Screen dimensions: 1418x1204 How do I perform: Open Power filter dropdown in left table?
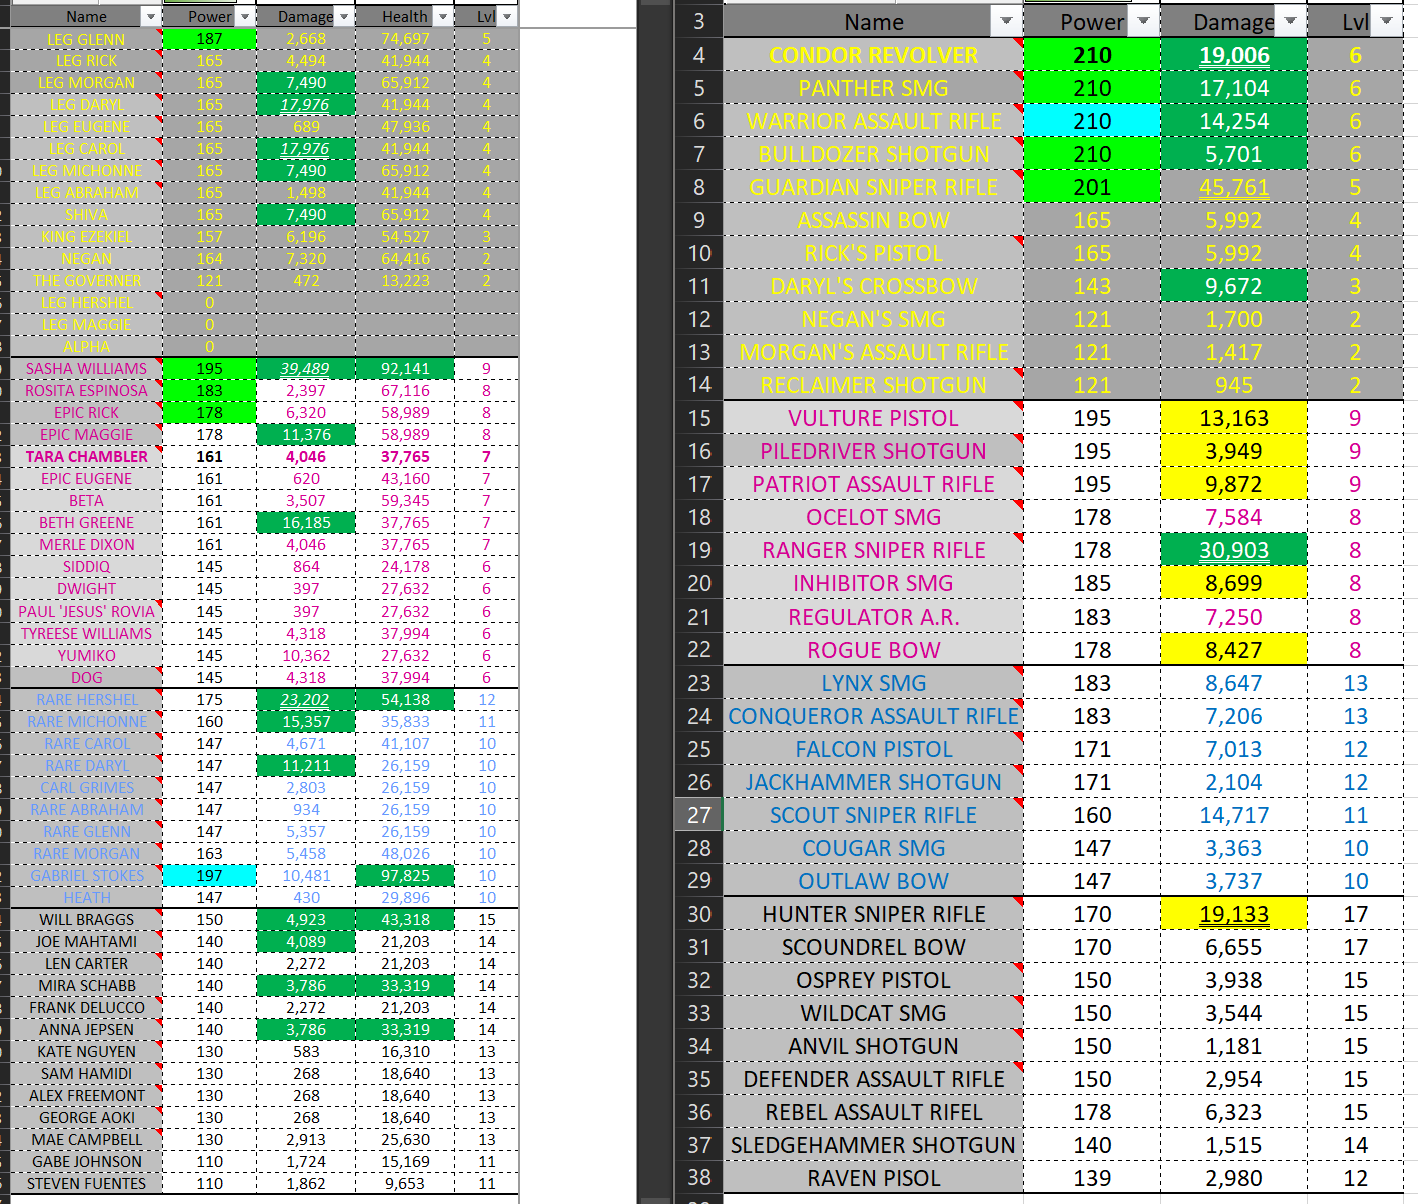(x=245, y=17)
